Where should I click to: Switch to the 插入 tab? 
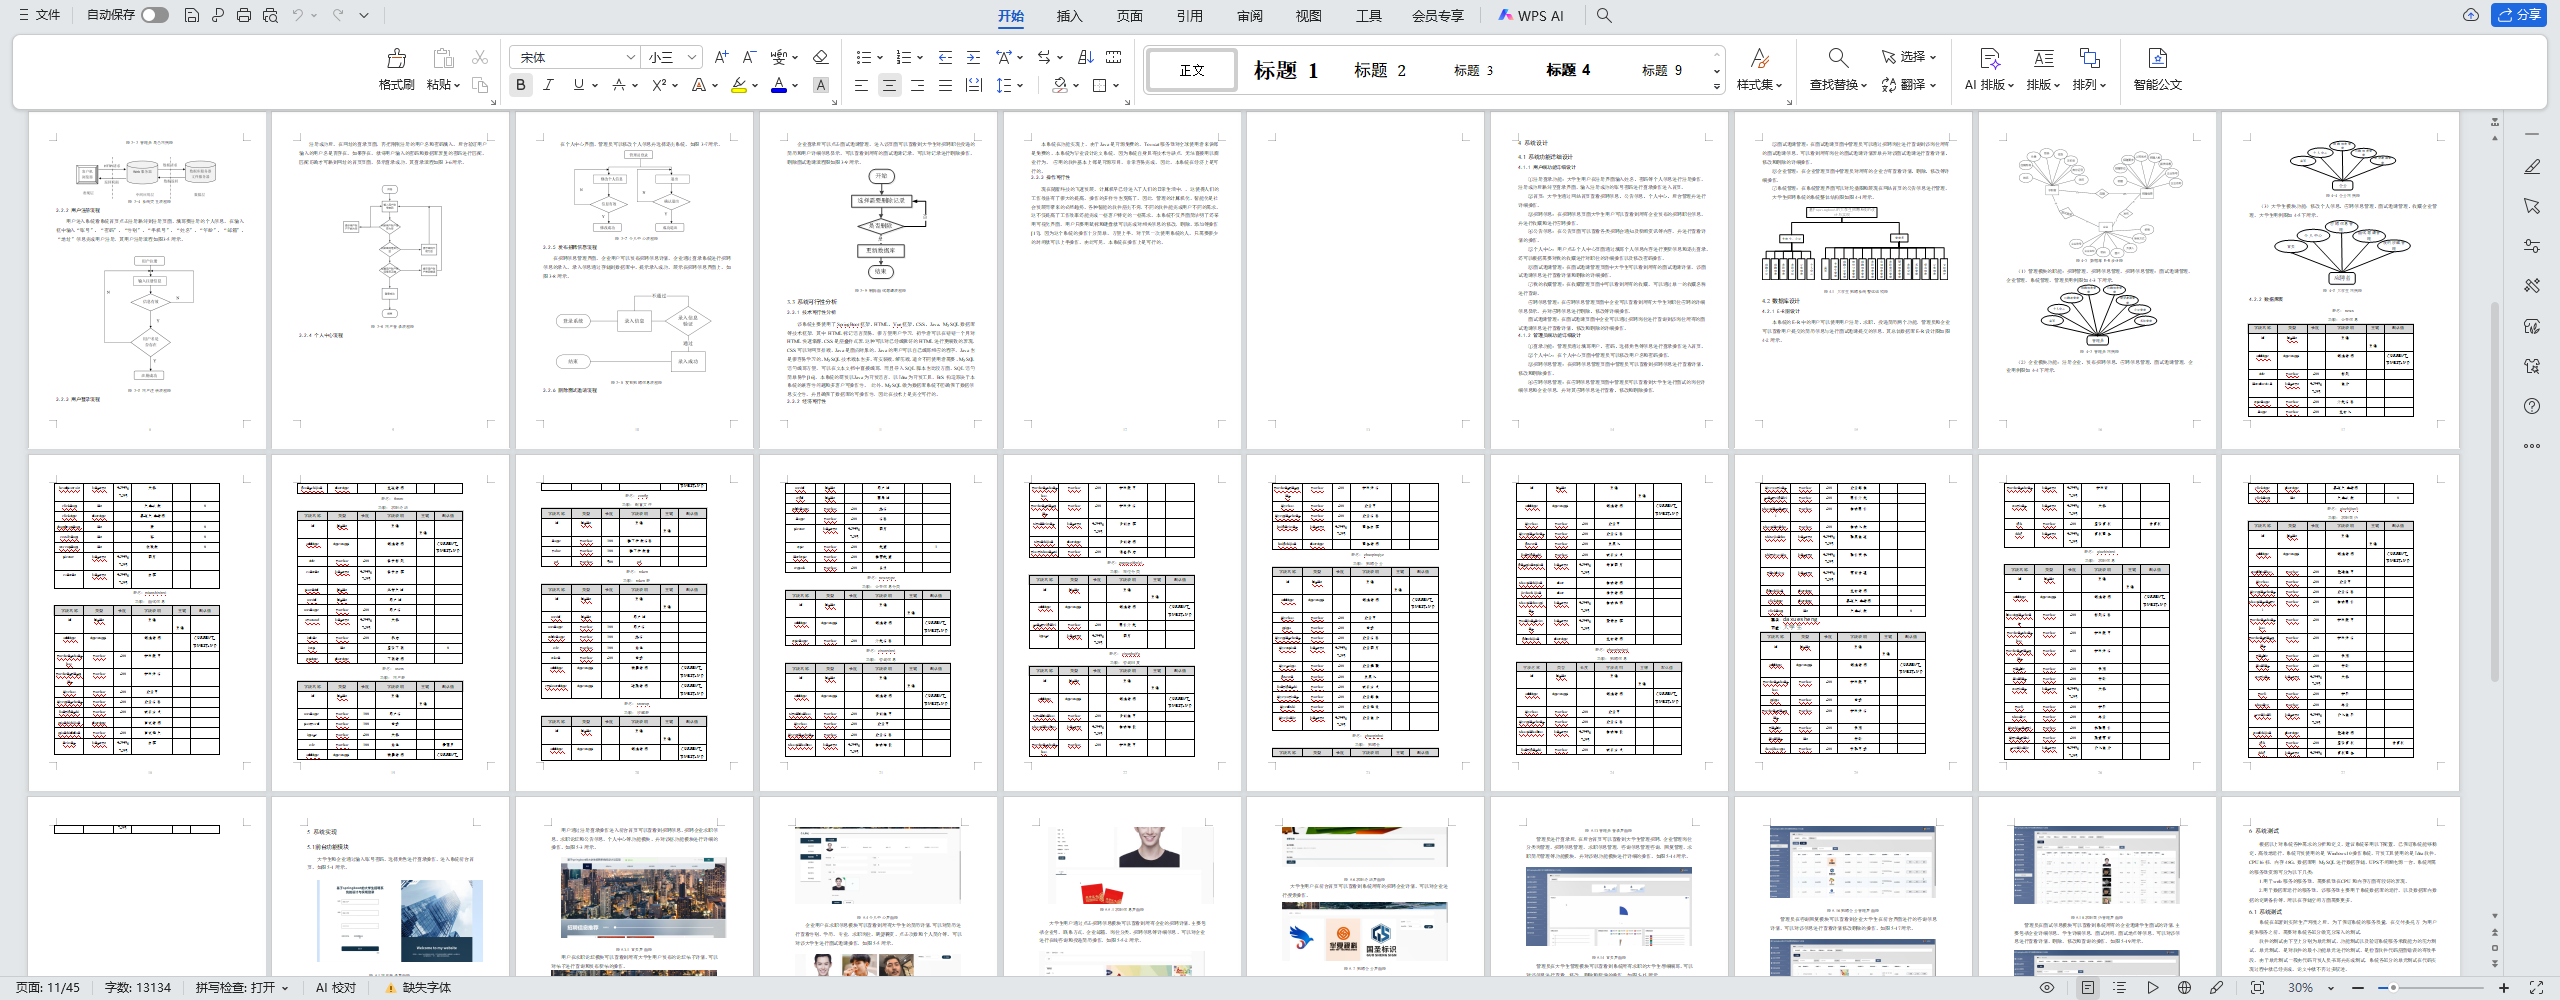click(1069, 16)
